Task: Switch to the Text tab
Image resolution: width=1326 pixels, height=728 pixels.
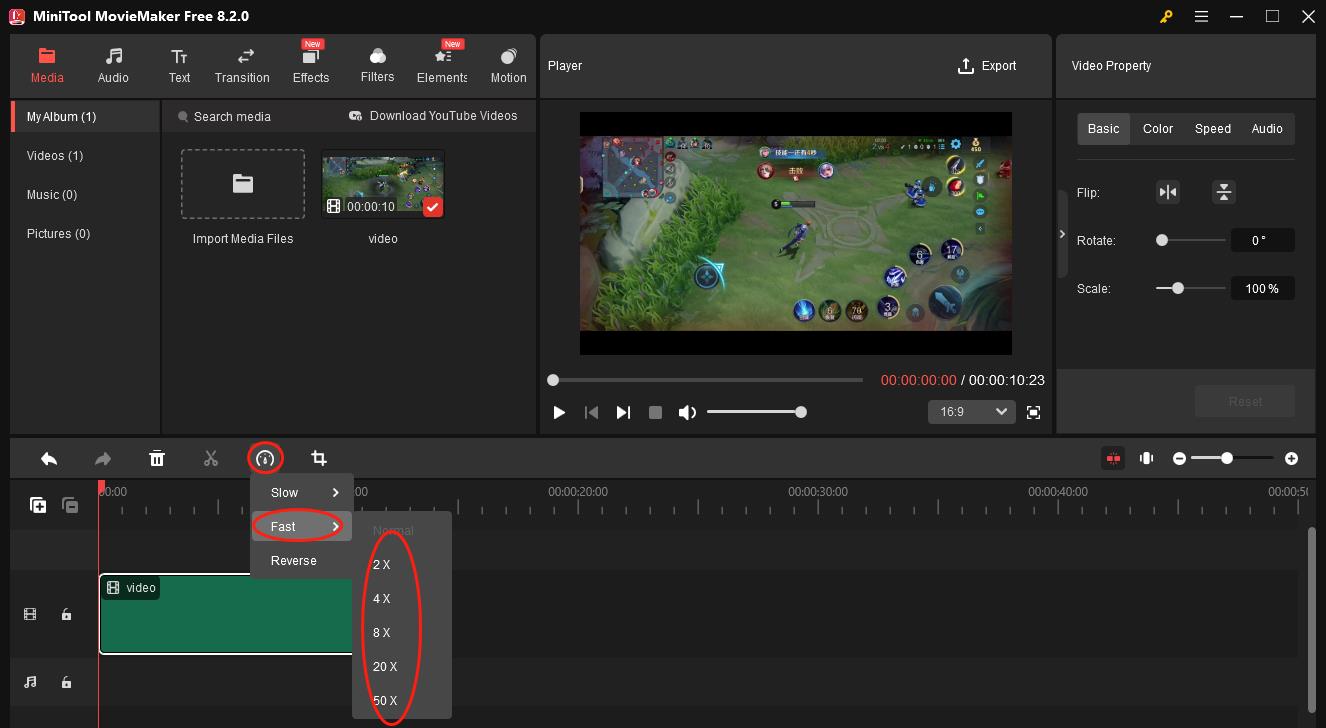Action: [x=179, y=65]
